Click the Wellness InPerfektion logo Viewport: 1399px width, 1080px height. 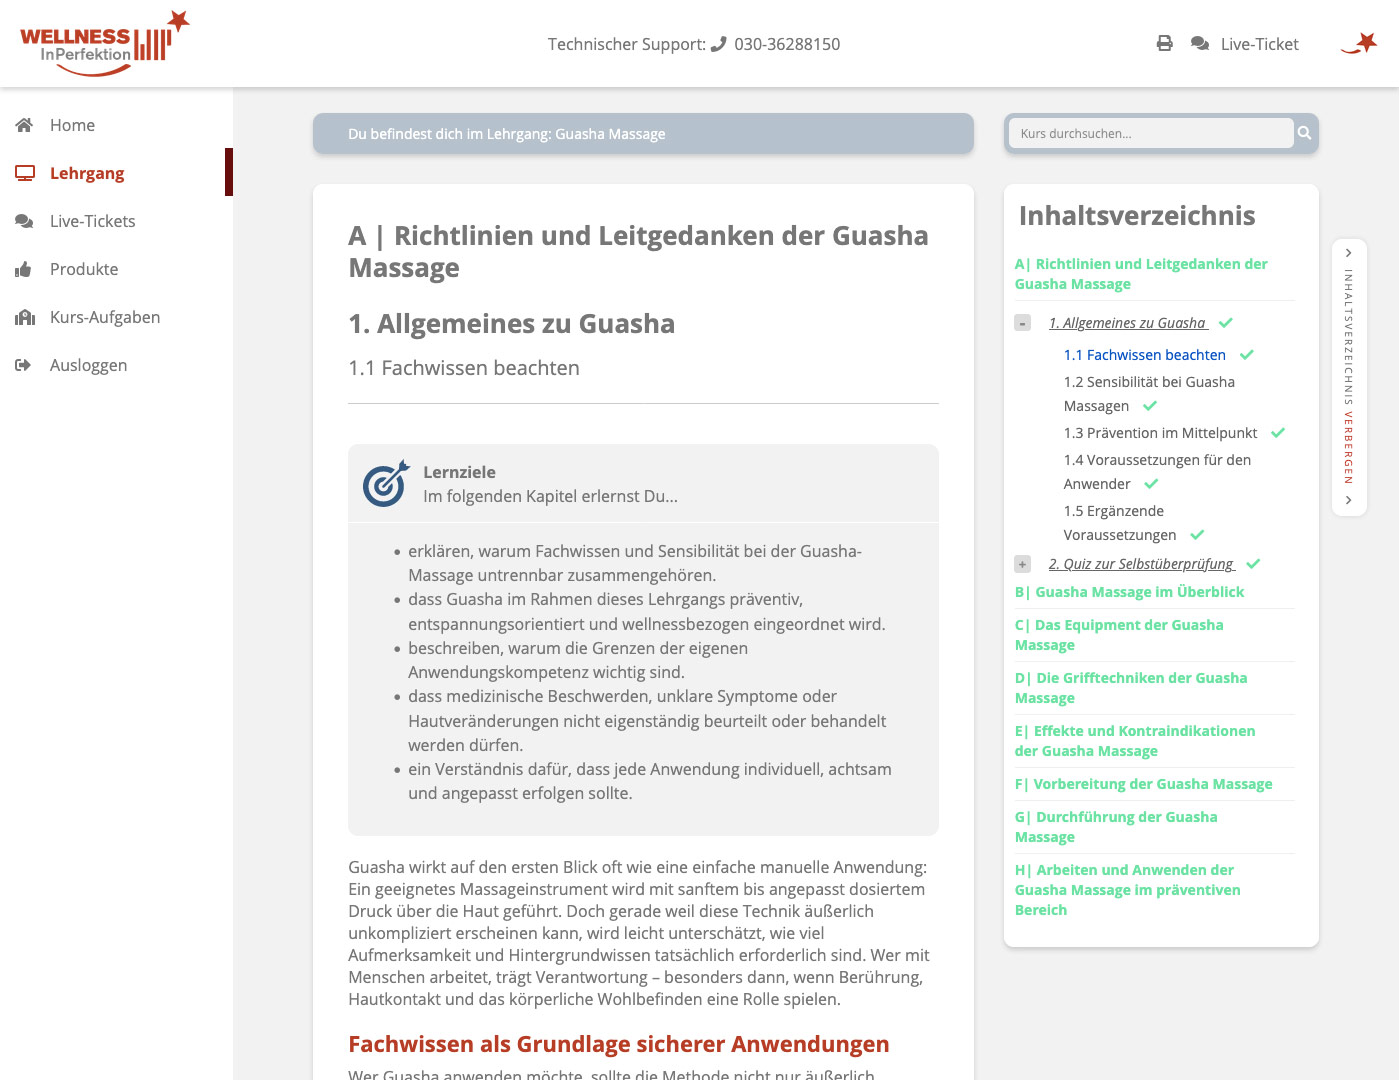(104, 44)
